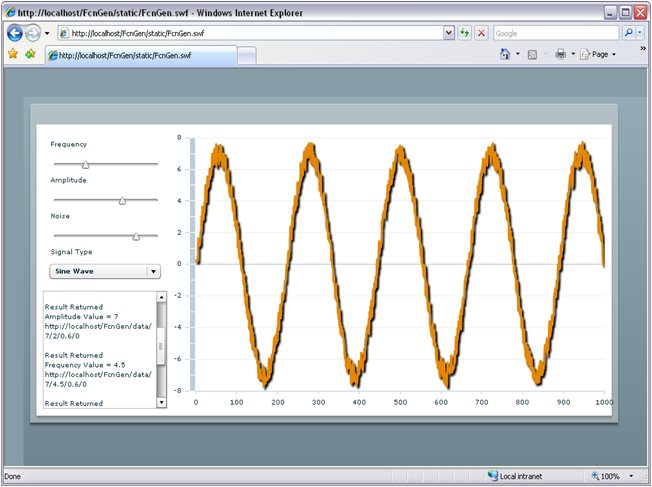Click the Noise slider thumb
The height and width of the screenshot is (487, 652).
[x=136, y=236]
